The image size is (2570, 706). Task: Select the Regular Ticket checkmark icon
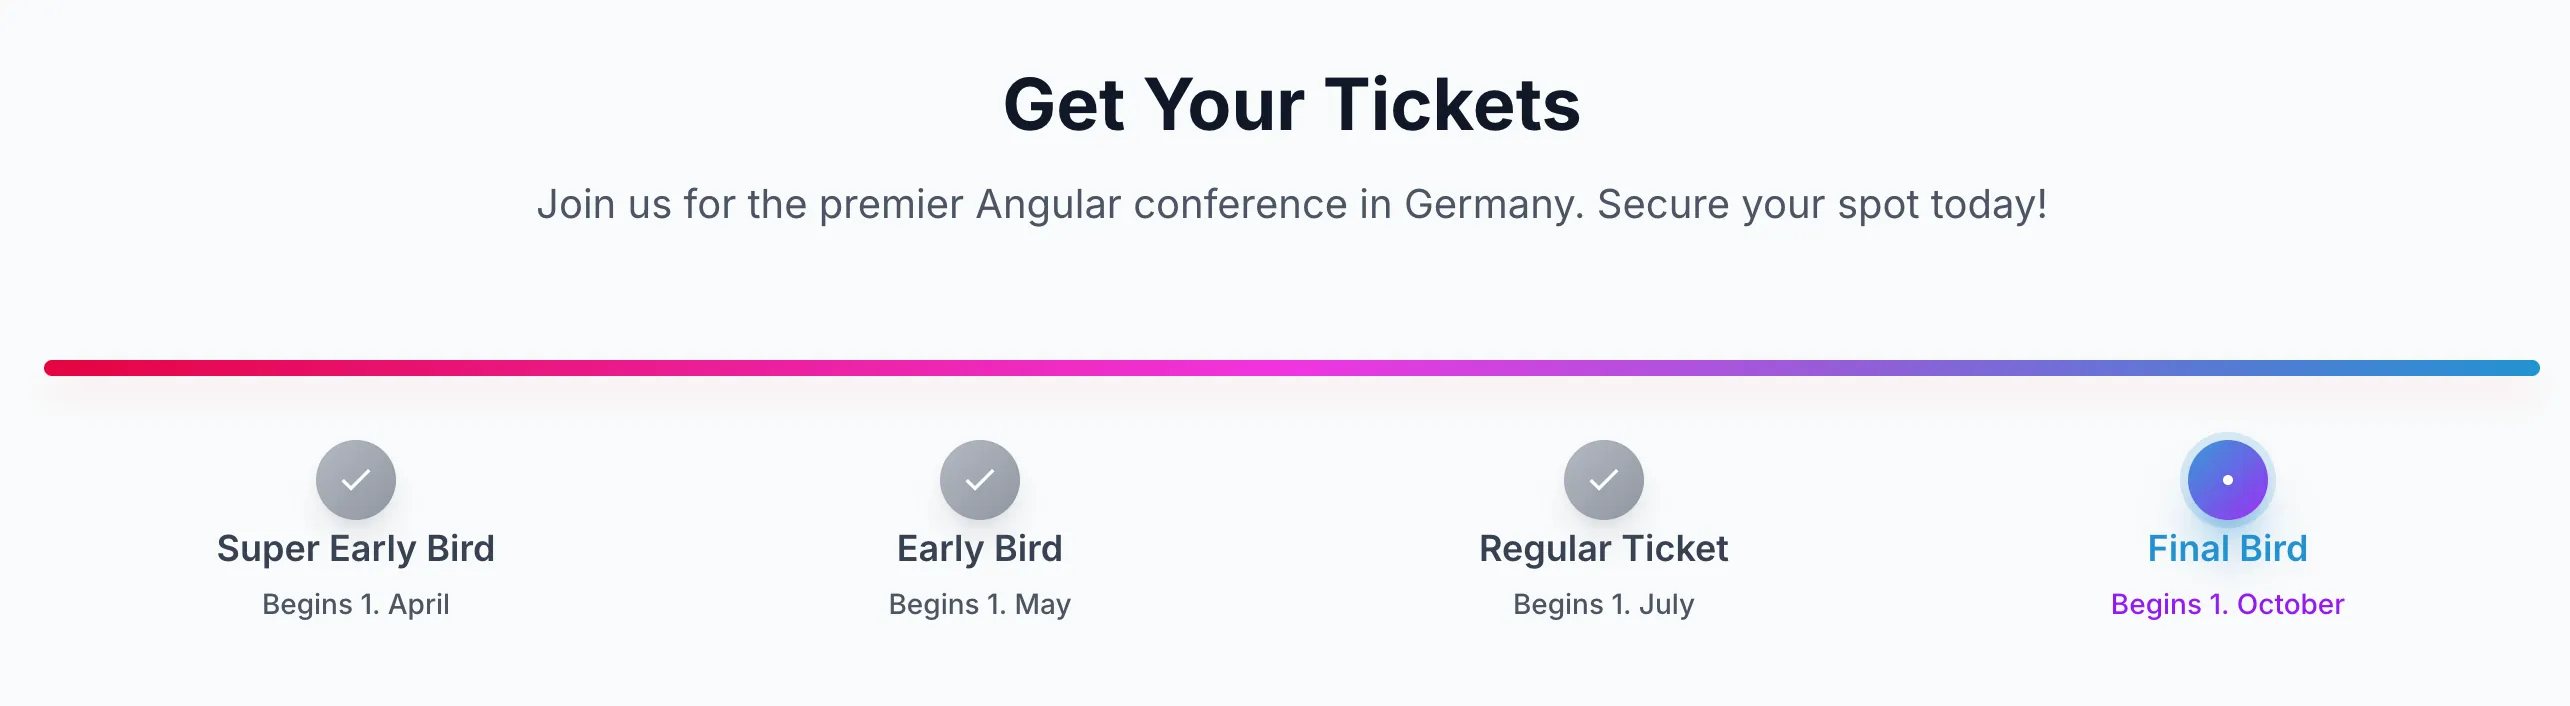click(x=1604, y=480)
